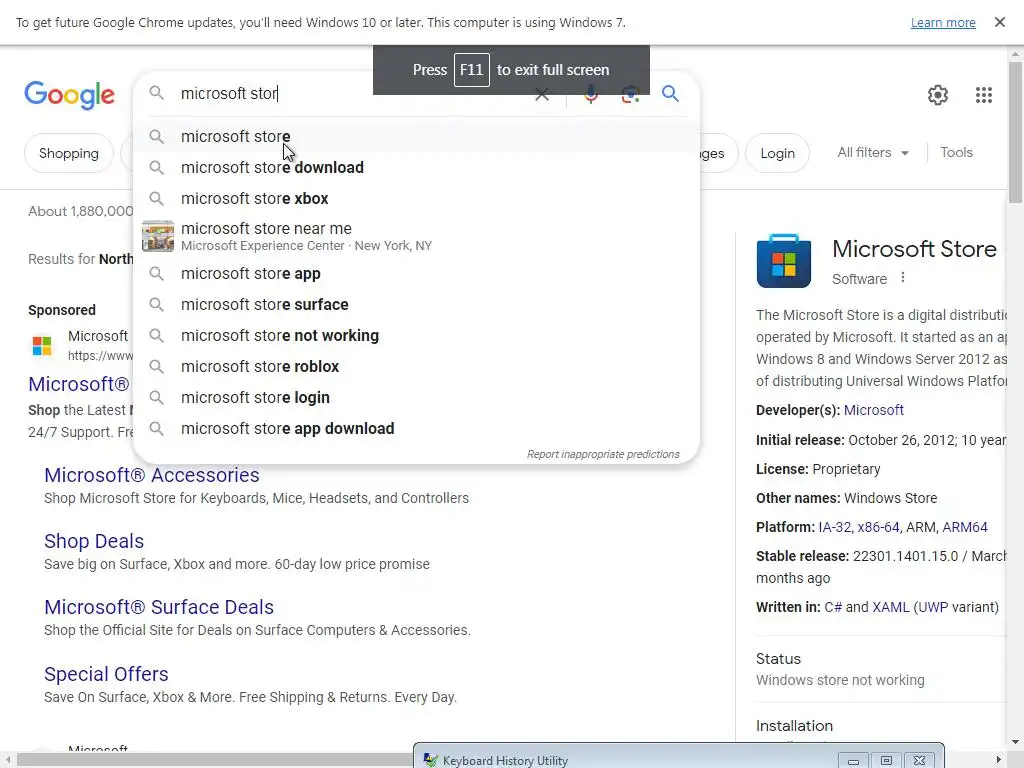Choose suggestion 'microsoft store xbox'

(416, 198)
